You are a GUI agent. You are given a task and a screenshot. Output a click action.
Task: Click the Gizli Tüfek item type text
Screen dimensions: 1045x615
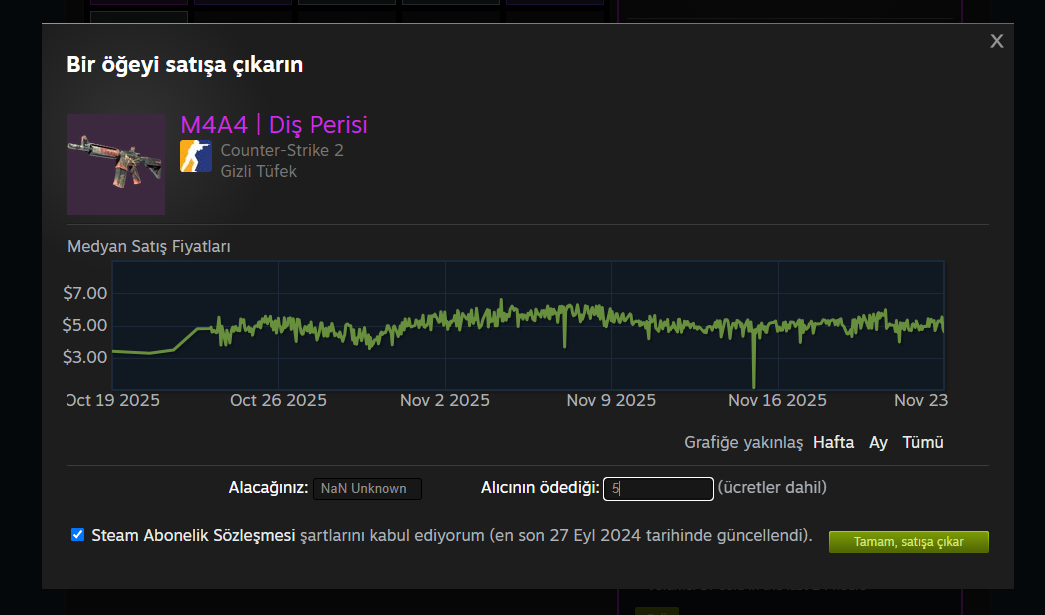coord(259,171)
